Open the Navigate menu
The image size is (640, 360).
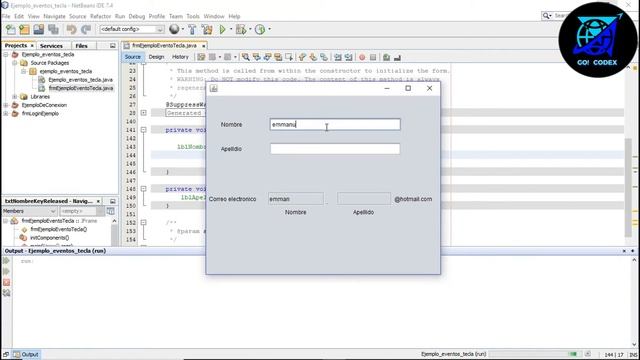(54, 16)
